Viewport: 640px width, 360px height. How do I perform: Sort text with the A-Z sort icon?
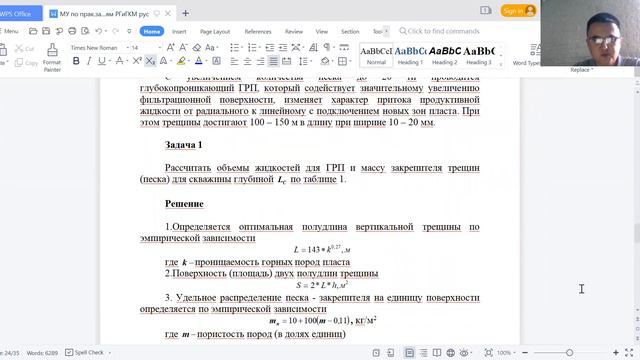pyautogui.click(x=313, y=48)
